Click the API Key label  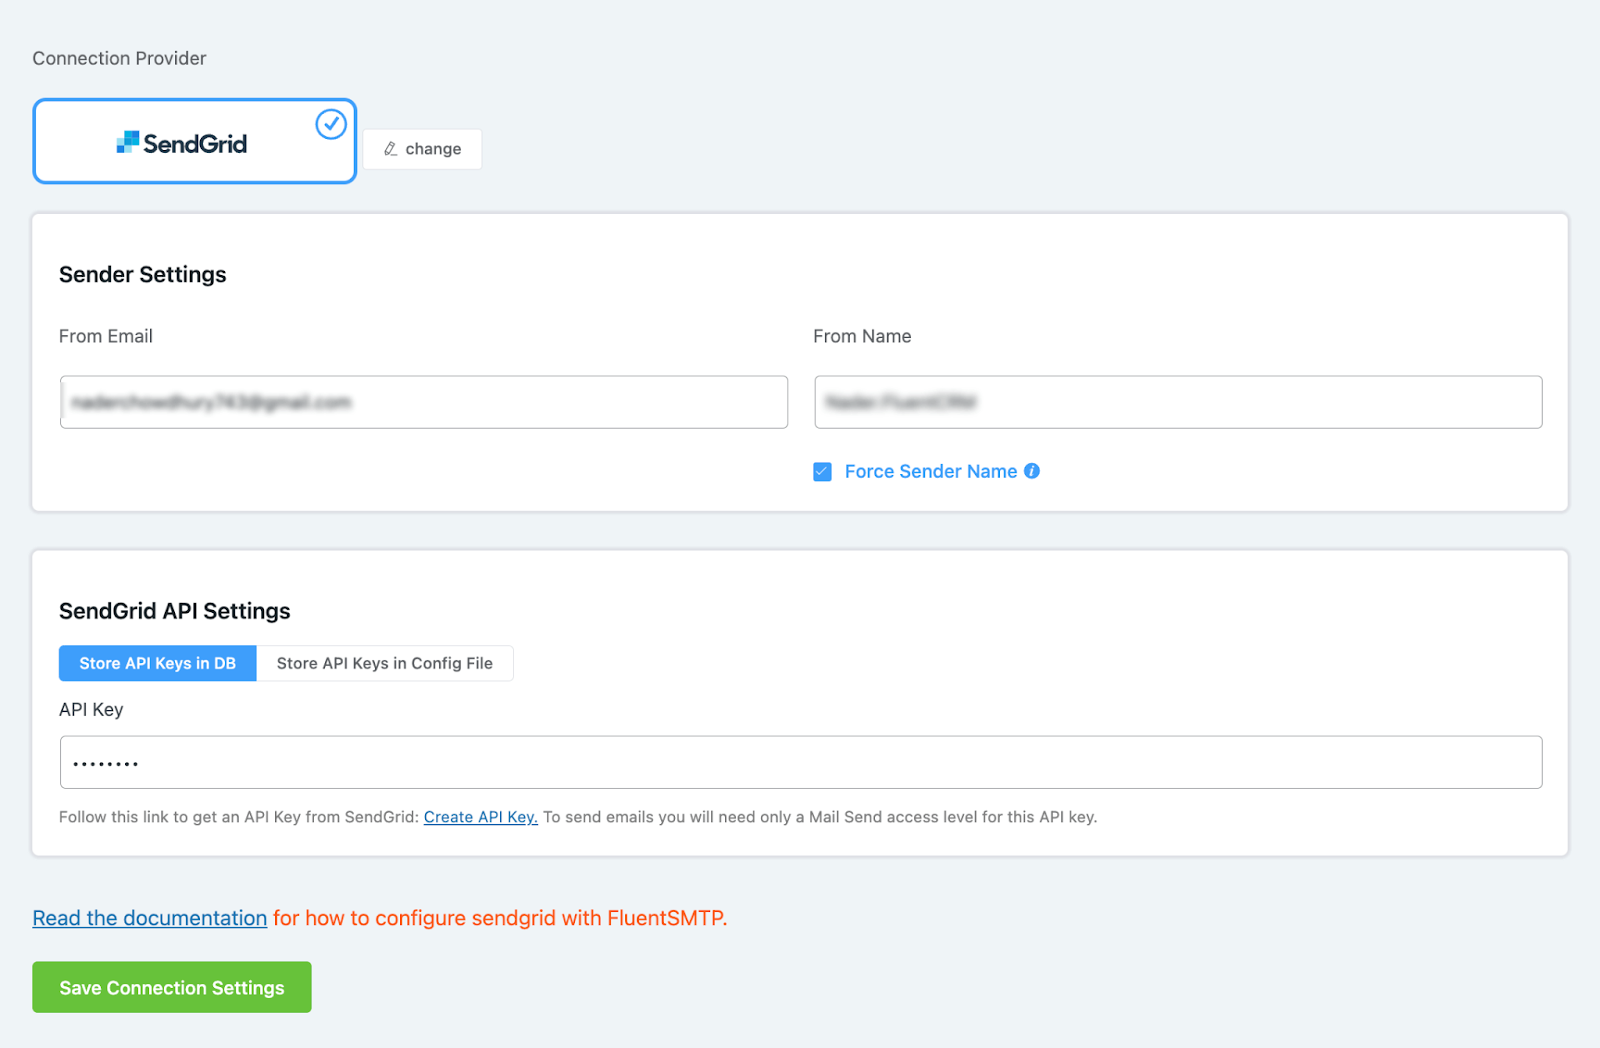point(91,710)
